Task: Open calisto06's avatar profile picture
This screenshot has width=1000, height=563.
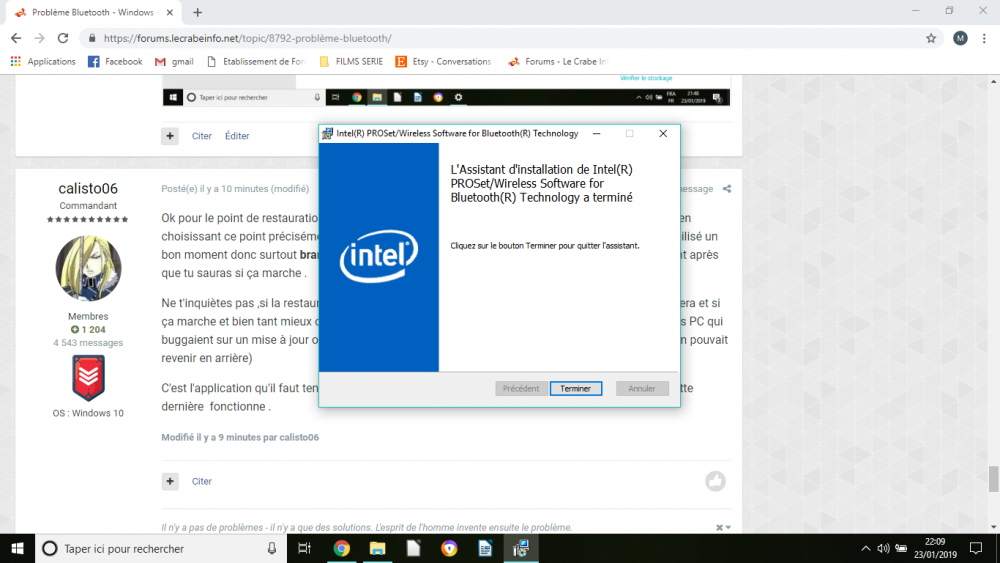Action: coord(88,268)
